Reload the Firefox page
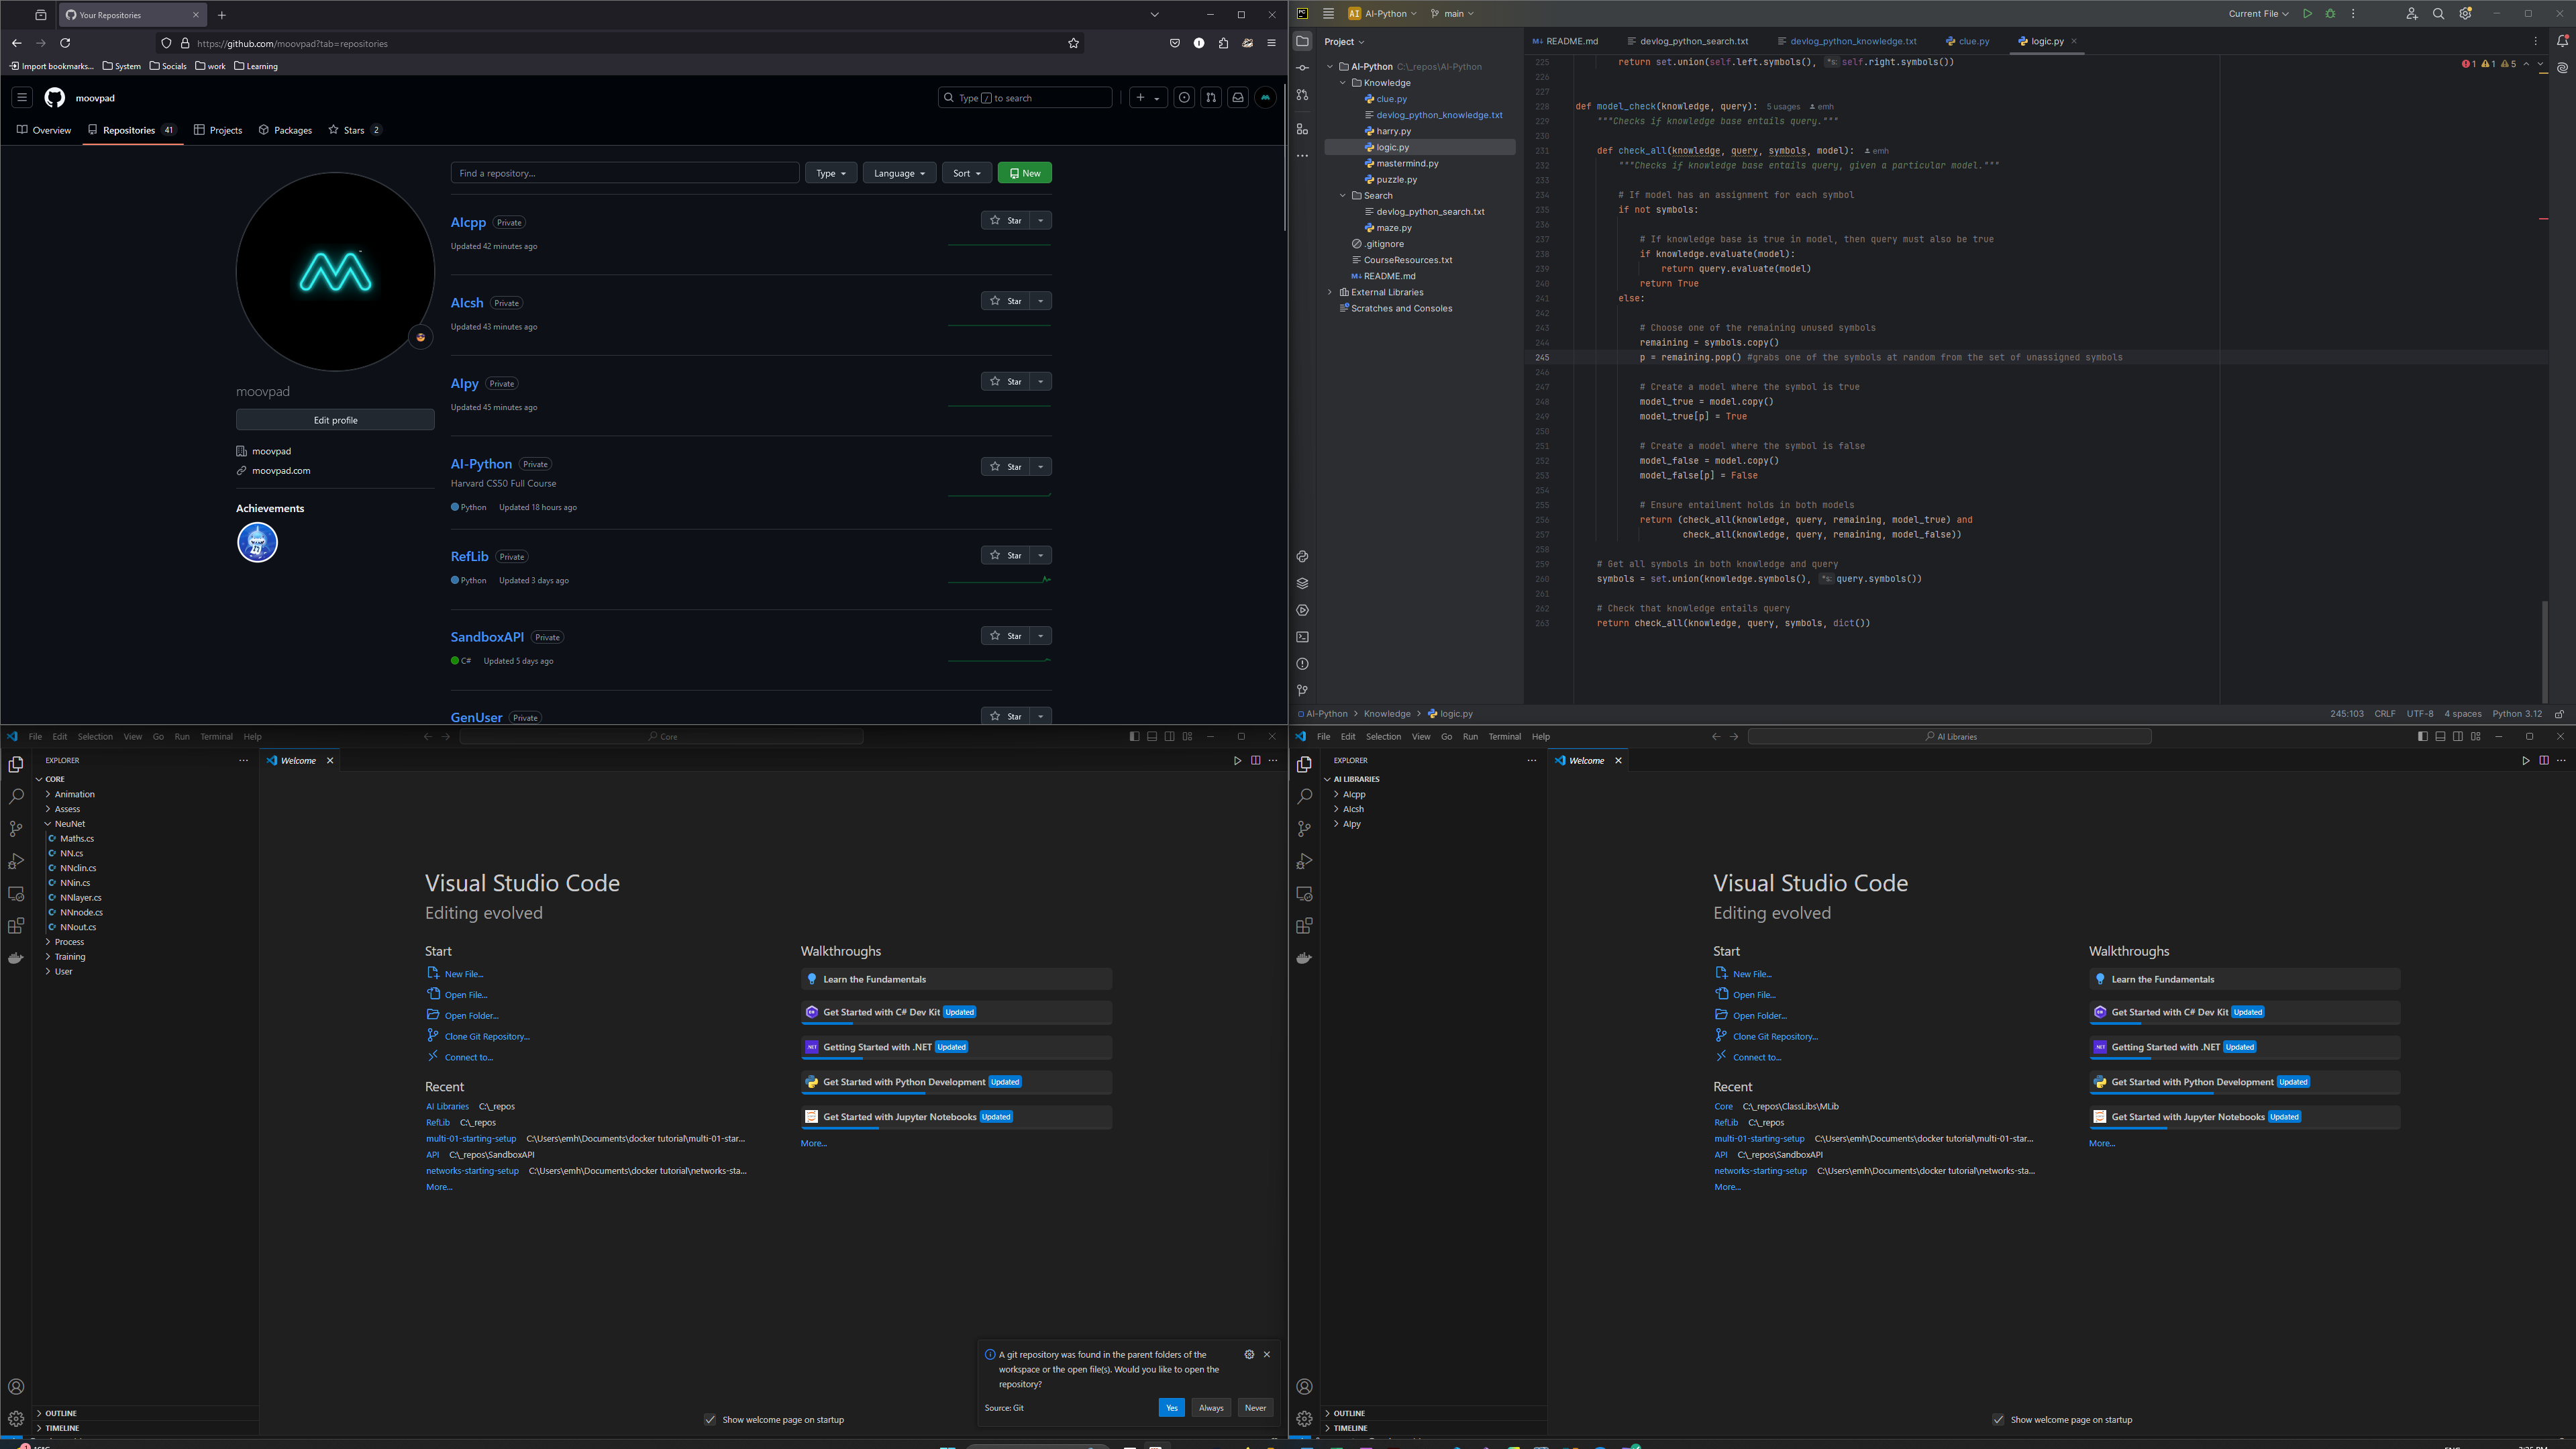This screenshot has height=1449, width=2576. 65,43
